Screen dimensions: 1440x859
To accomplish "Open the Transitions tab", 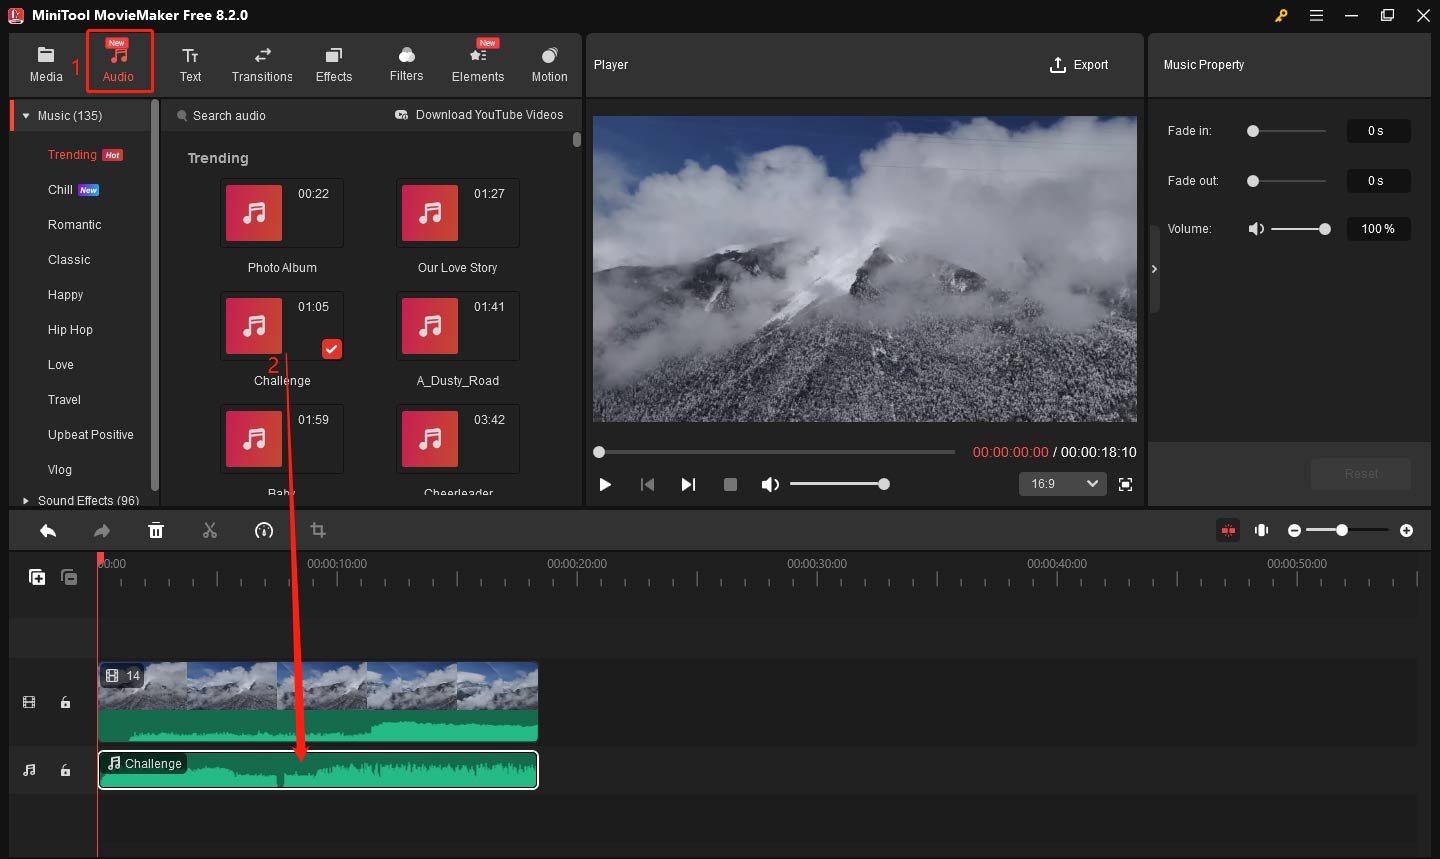I will pos(262,64).
